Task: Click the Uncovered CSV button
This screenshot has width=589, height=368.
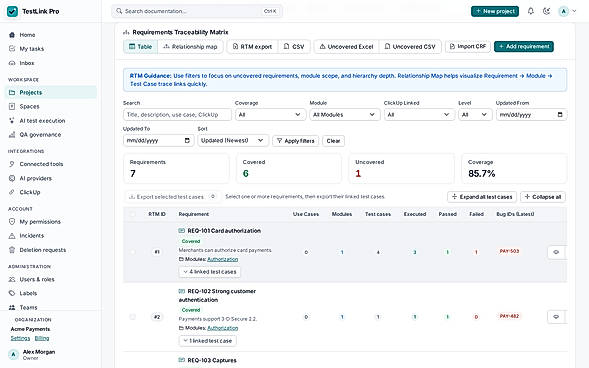Action: pyautogui.click(x=410, y=47)
